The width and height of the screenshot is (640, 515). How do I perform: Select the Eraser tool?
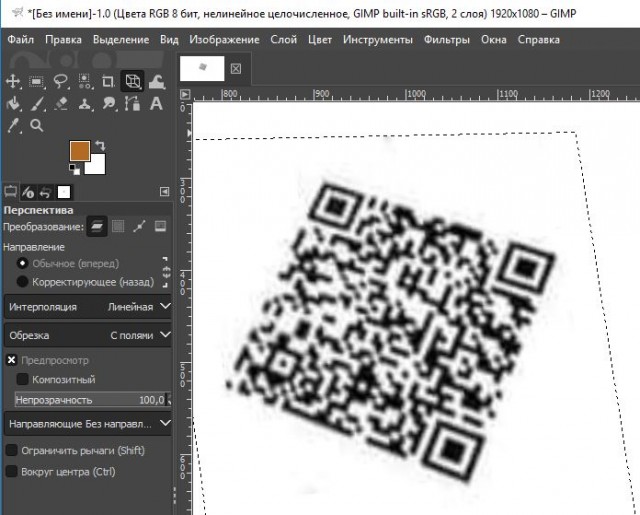pyautogui.click(x=61, y=104)
